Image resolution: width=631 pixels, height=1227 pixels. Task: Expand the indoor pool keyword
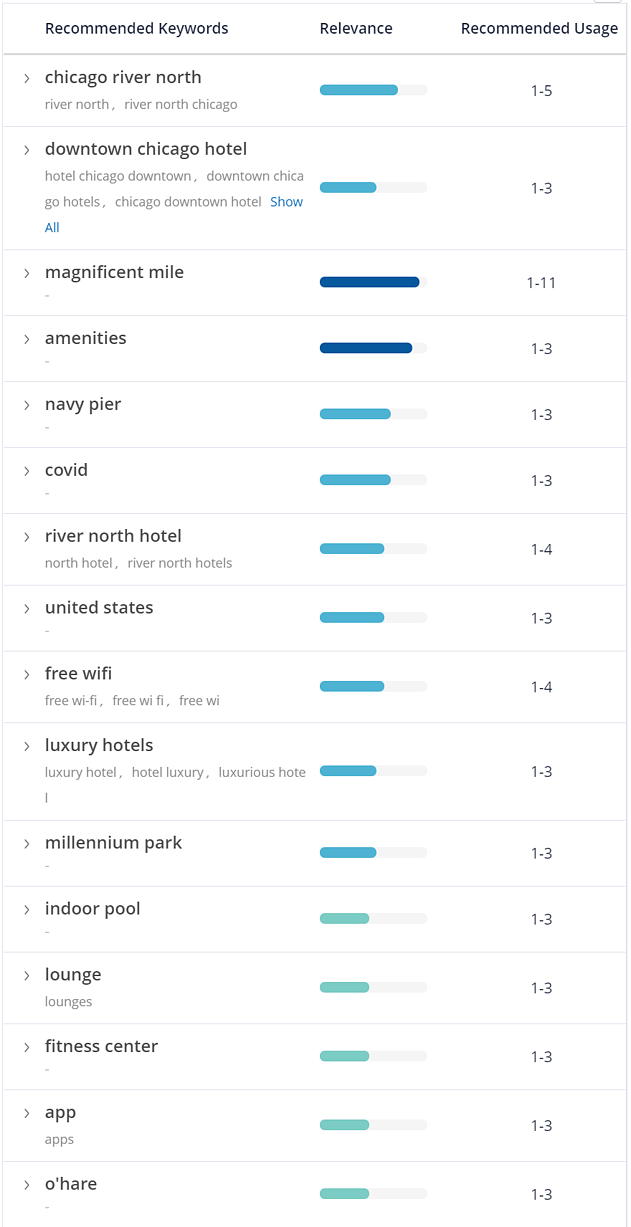(x=27, y=909)
